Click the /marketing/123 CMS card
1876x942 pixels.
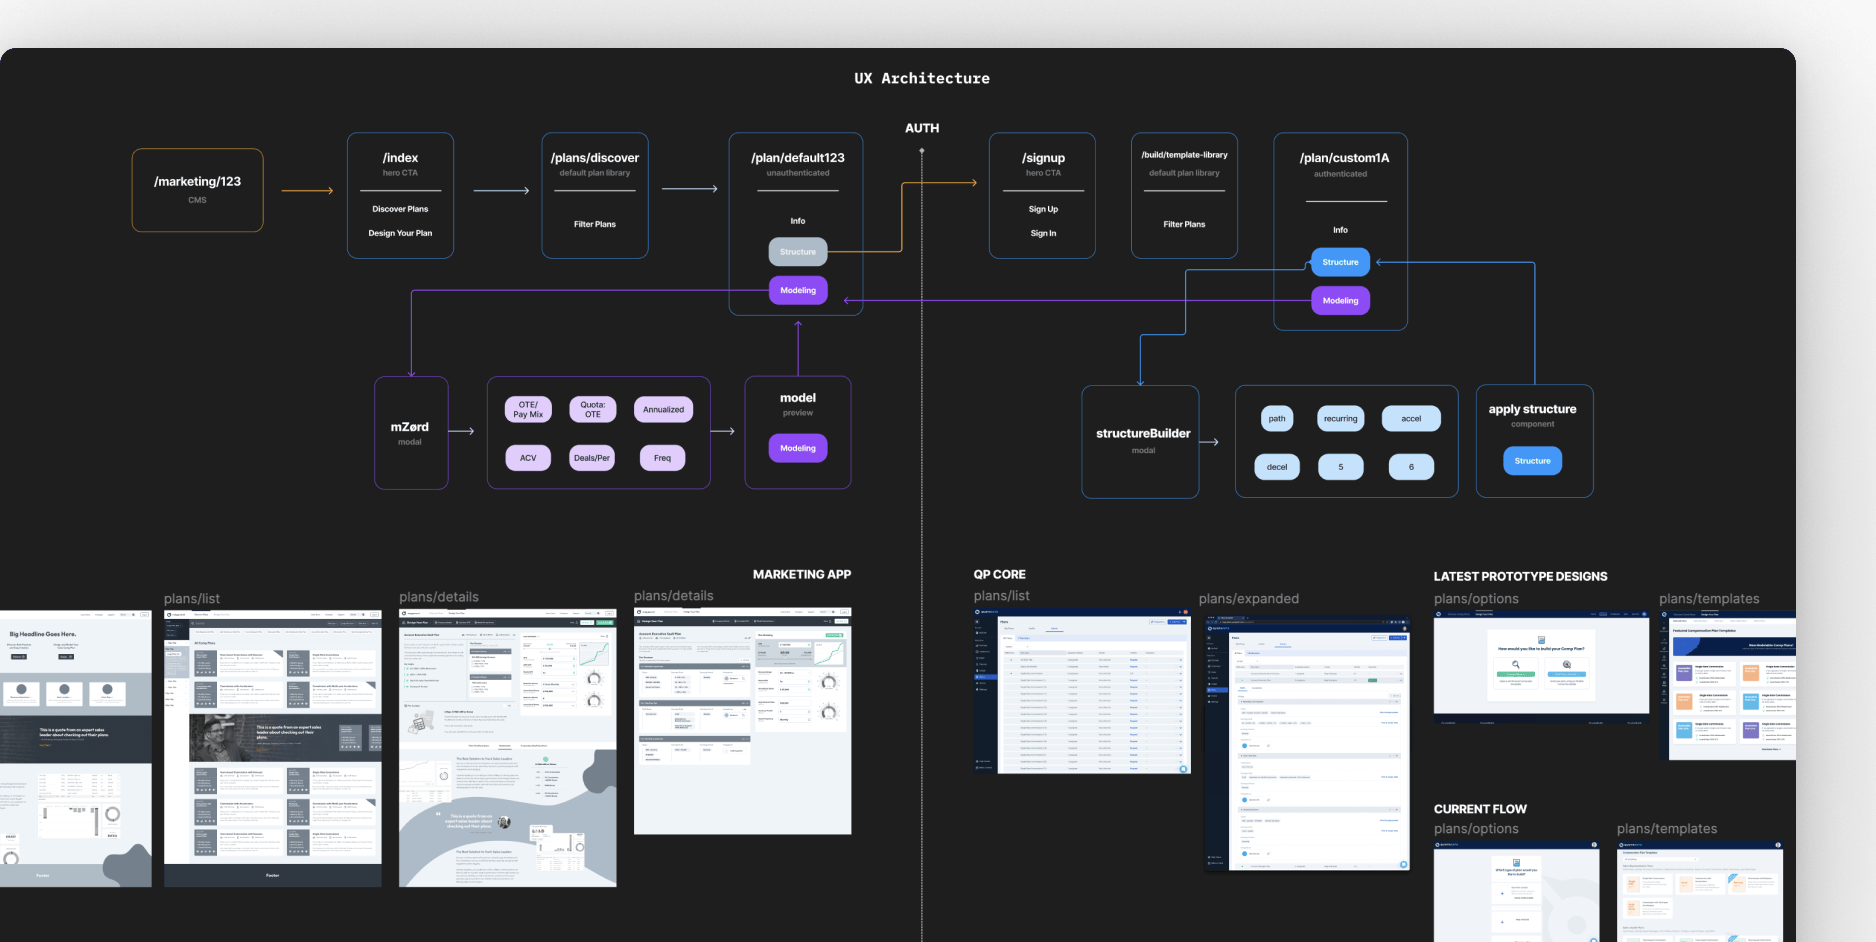click(197, 190)
